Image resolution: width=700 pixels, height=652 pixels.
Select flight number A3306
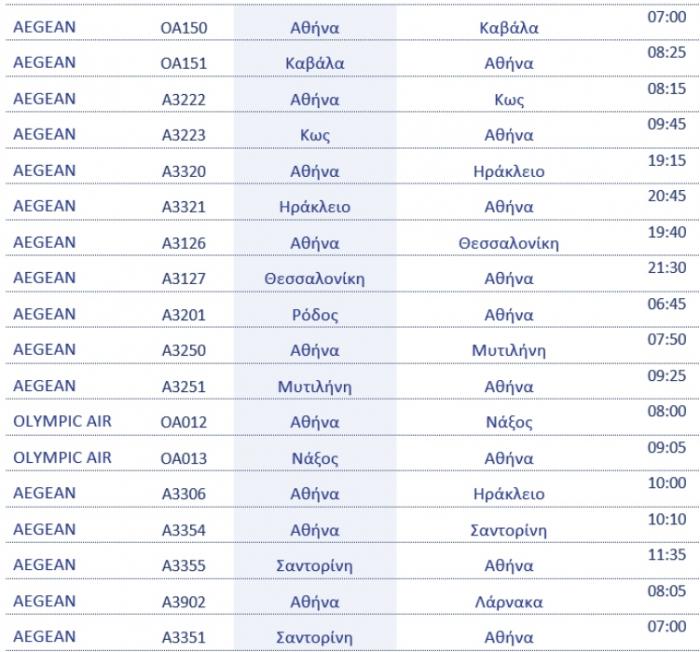coord(183,494)
